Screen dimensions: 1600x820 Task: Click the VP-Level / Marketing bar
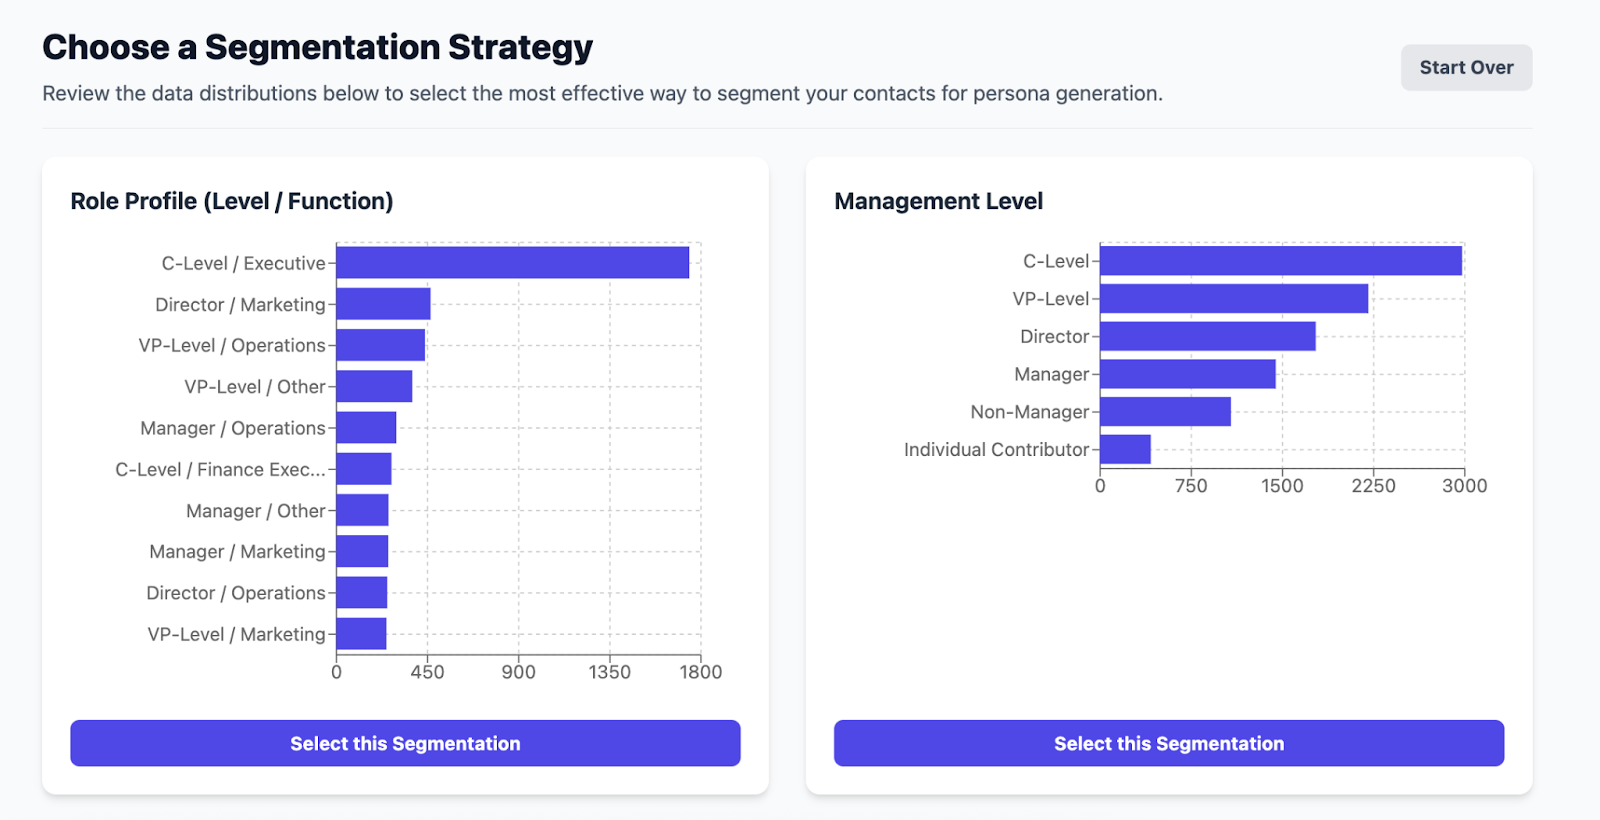361,634
